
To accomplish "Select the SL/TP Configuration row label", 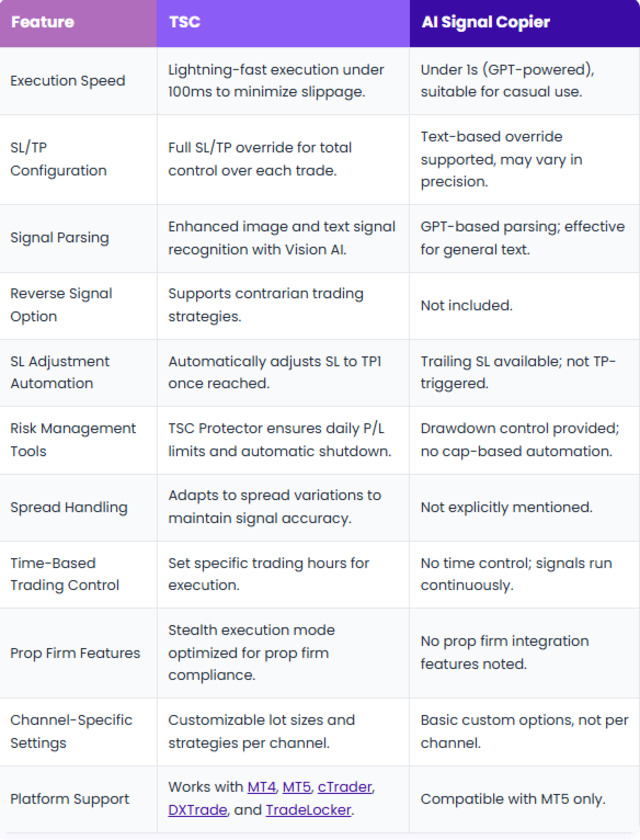I will click(x=58, y=159).
